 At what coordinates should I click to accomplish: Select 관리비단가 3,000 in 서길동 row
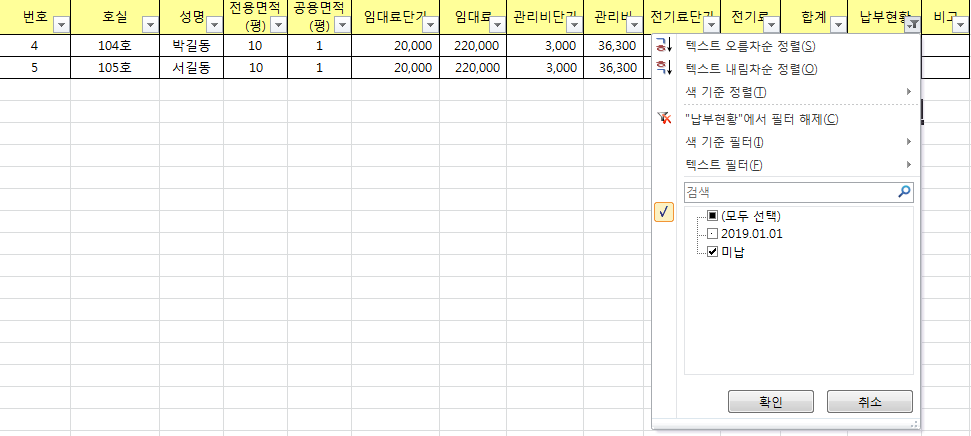(545, 68)
